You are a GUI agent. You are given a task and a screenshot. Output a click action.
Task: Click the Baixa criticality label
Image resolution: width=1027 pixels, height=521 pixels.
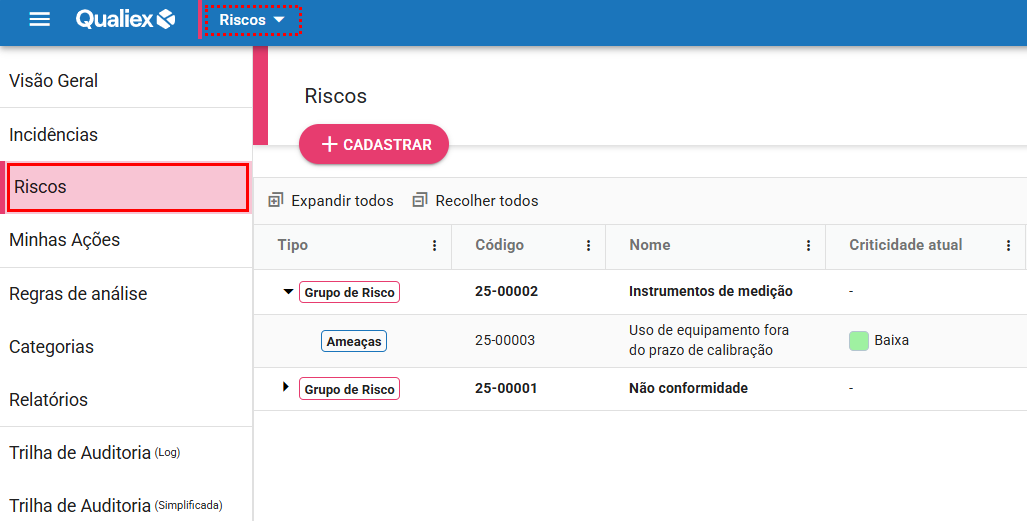pyautogui.click(x=891, y=340)
